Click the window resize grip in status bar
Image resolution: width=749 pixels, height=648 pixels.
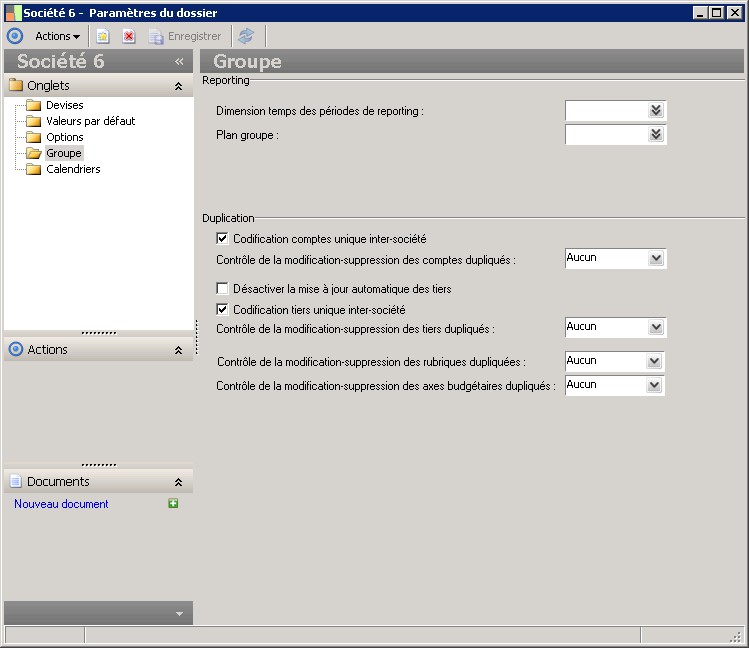point(735,637)
